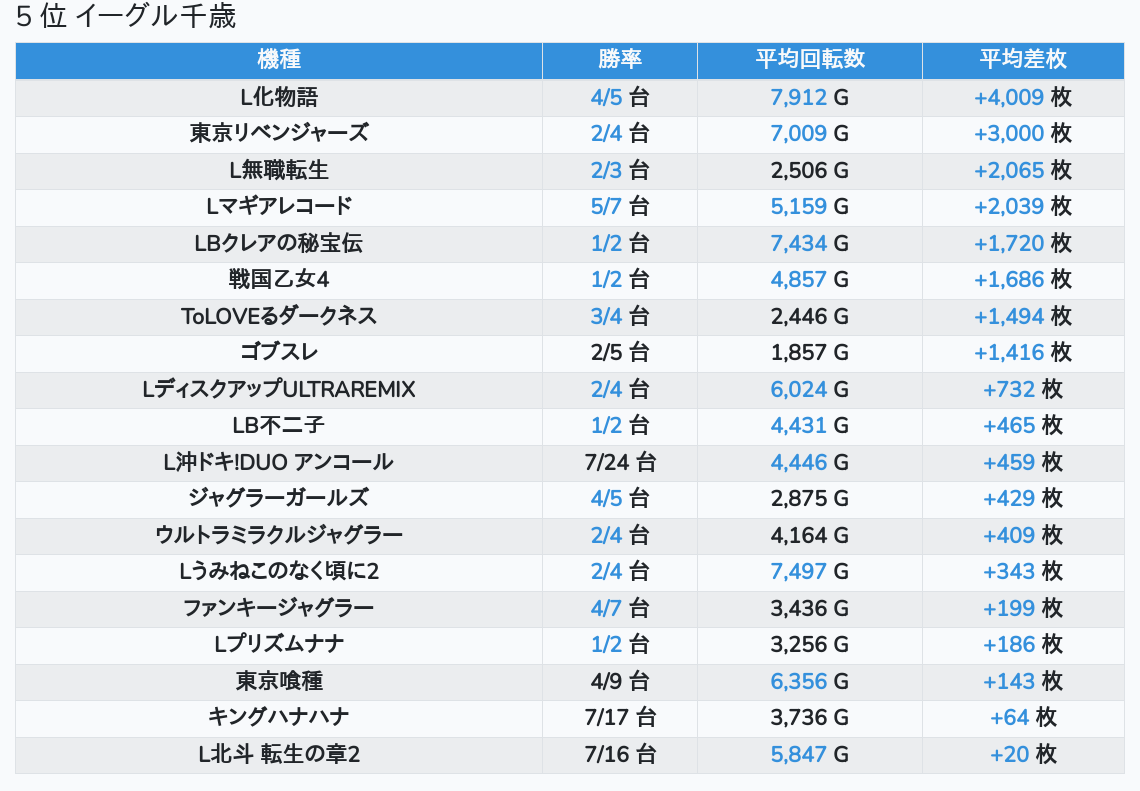Click the 6,356 spins link for 東京喰種
This screenshot has height=791, width=1140.
(799, 681)
